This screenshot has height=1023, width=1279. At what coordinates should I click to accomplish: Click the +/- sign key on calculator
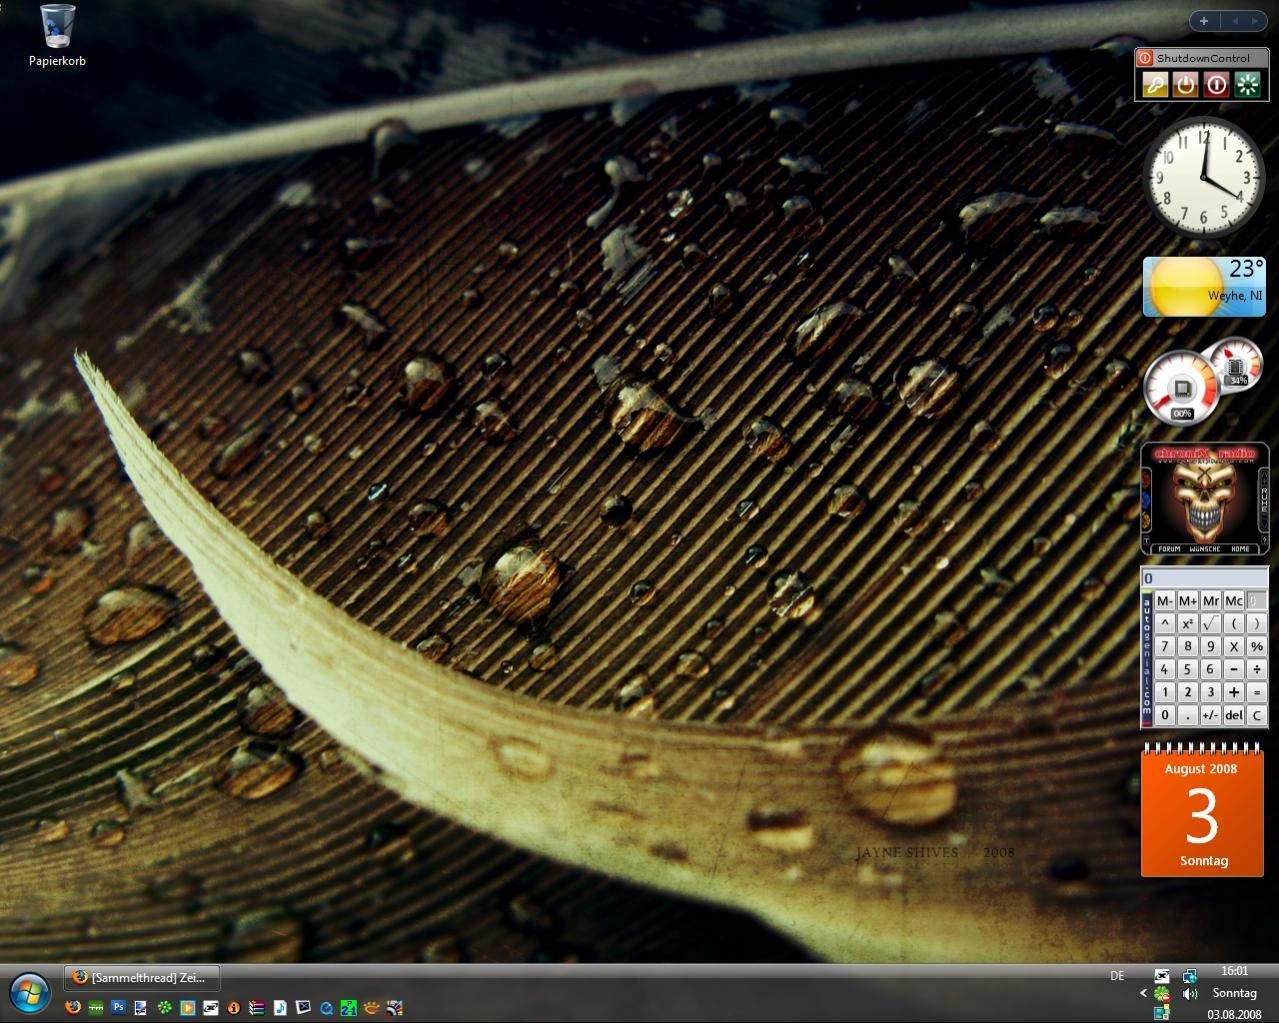pyautogui.click(x=1210, y=715)
